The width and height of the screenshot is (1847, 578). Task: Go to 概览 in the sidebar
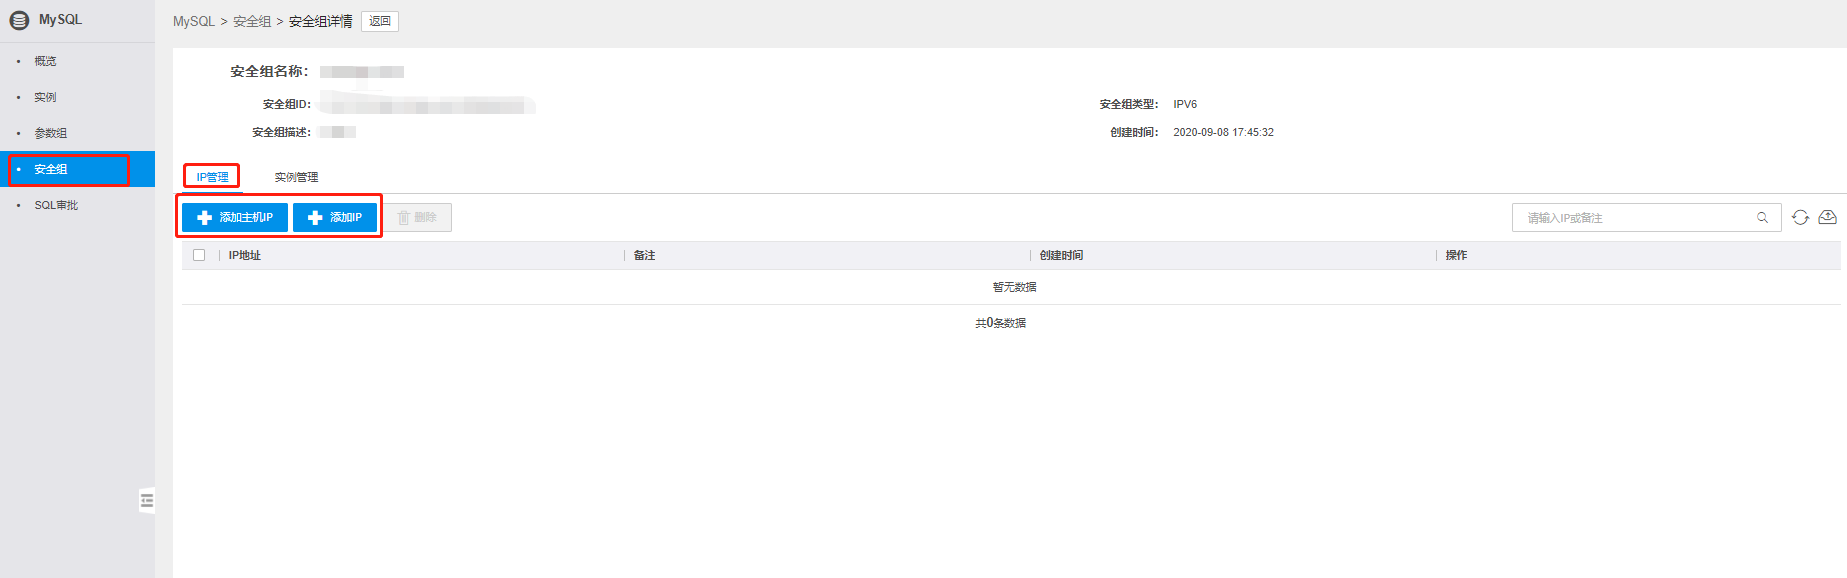(x=45, y=61)
